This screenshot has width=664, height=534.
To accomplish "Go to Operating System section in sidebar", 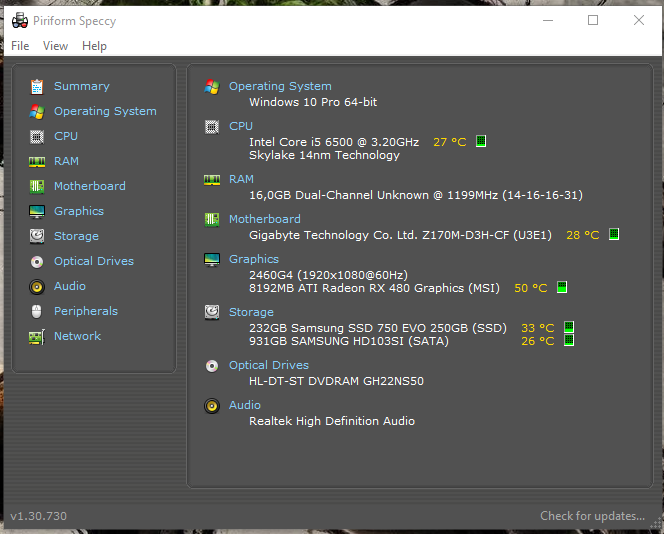I will [x=105, y=111].
